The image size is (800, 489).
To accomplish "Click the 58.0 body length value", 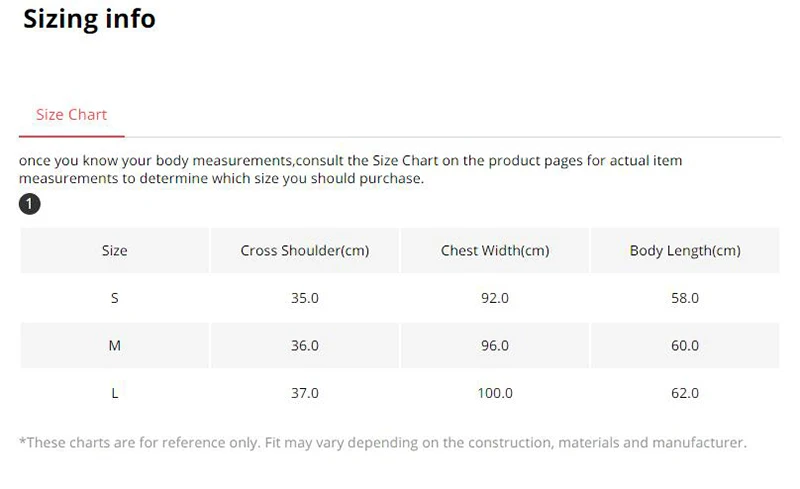I will pyautogui.click(x=685, y=298).
